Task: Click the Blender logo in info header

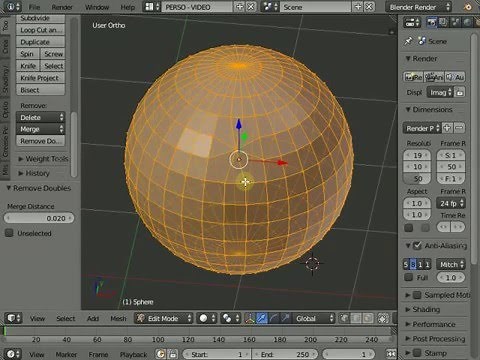Action: pos(468,7)
